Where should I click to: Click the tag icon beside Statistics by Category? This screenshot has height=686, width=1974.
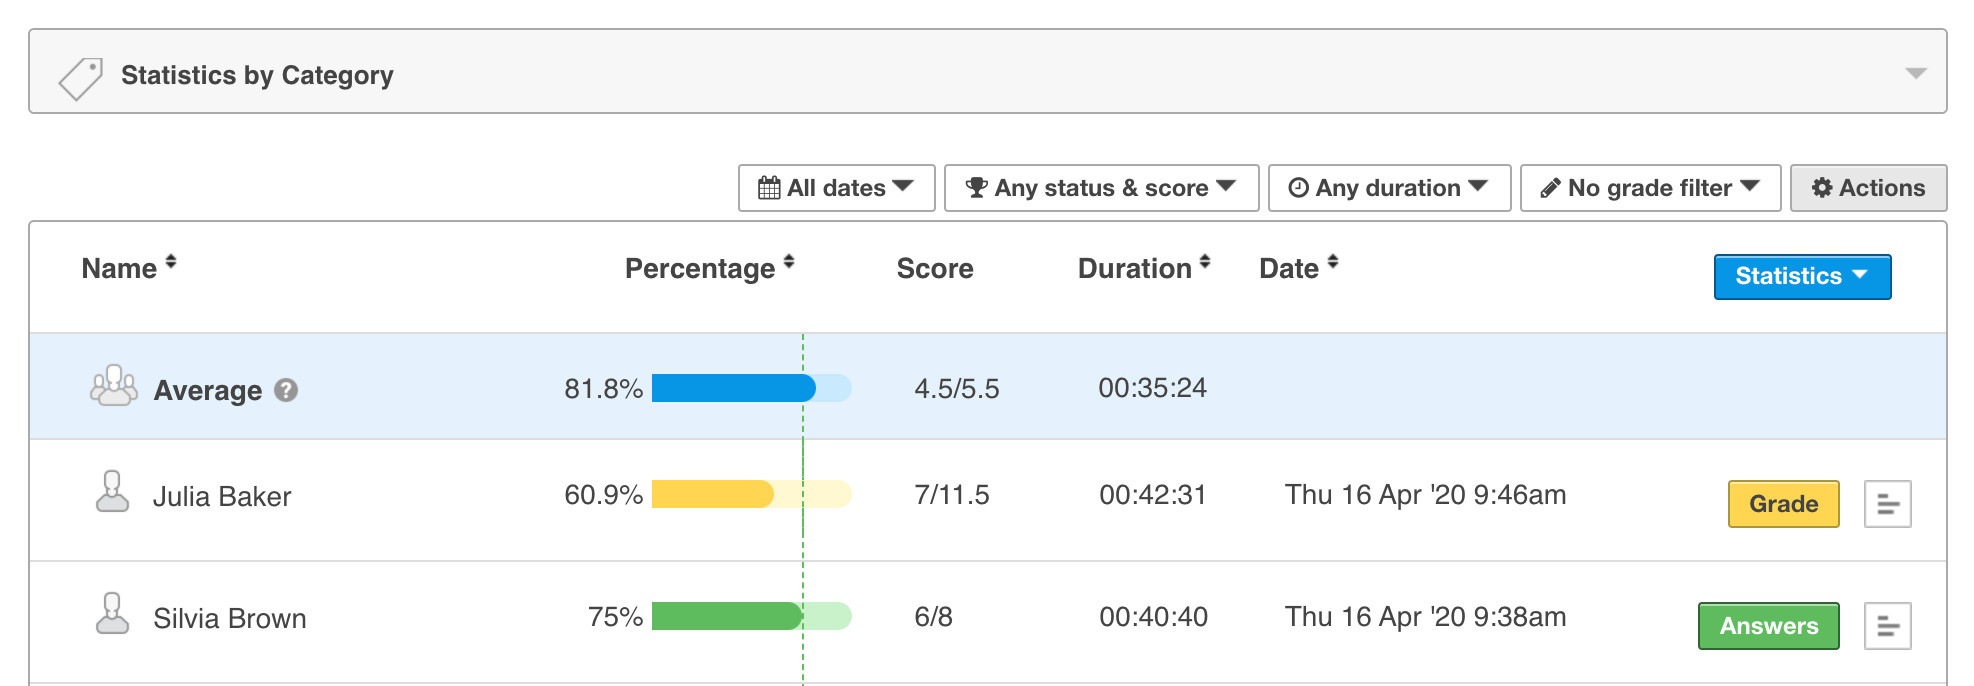pos(81,78)
